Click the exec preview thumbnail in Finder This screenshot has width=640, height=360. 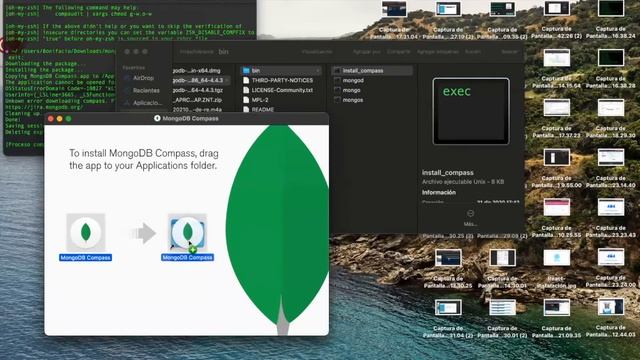[x=471, y=111]
